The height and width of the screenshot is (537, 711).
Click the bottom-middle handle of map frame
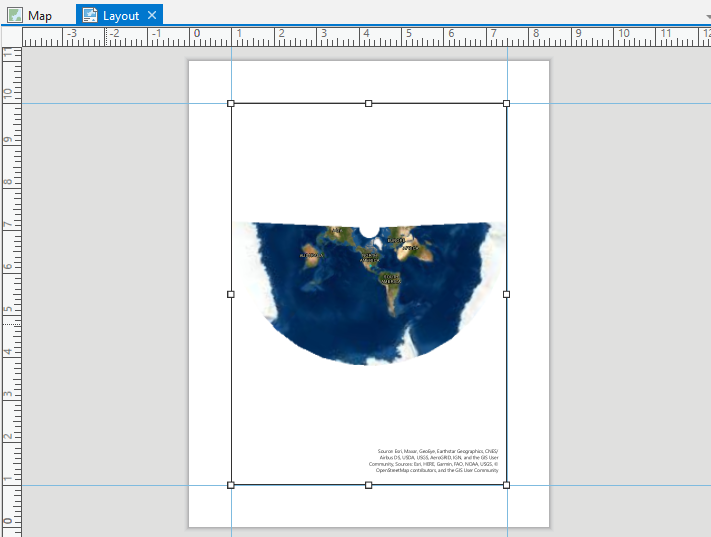(x=369, y=485)
